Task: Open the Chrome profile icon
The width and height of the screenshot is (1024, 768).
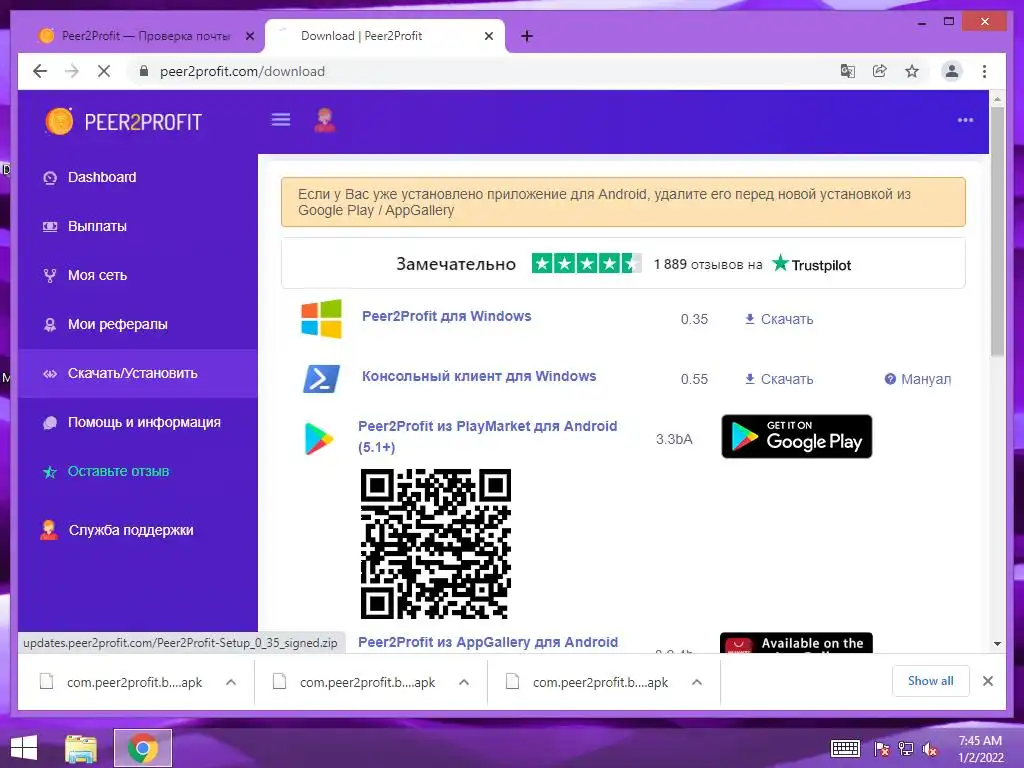Action: 952,71
